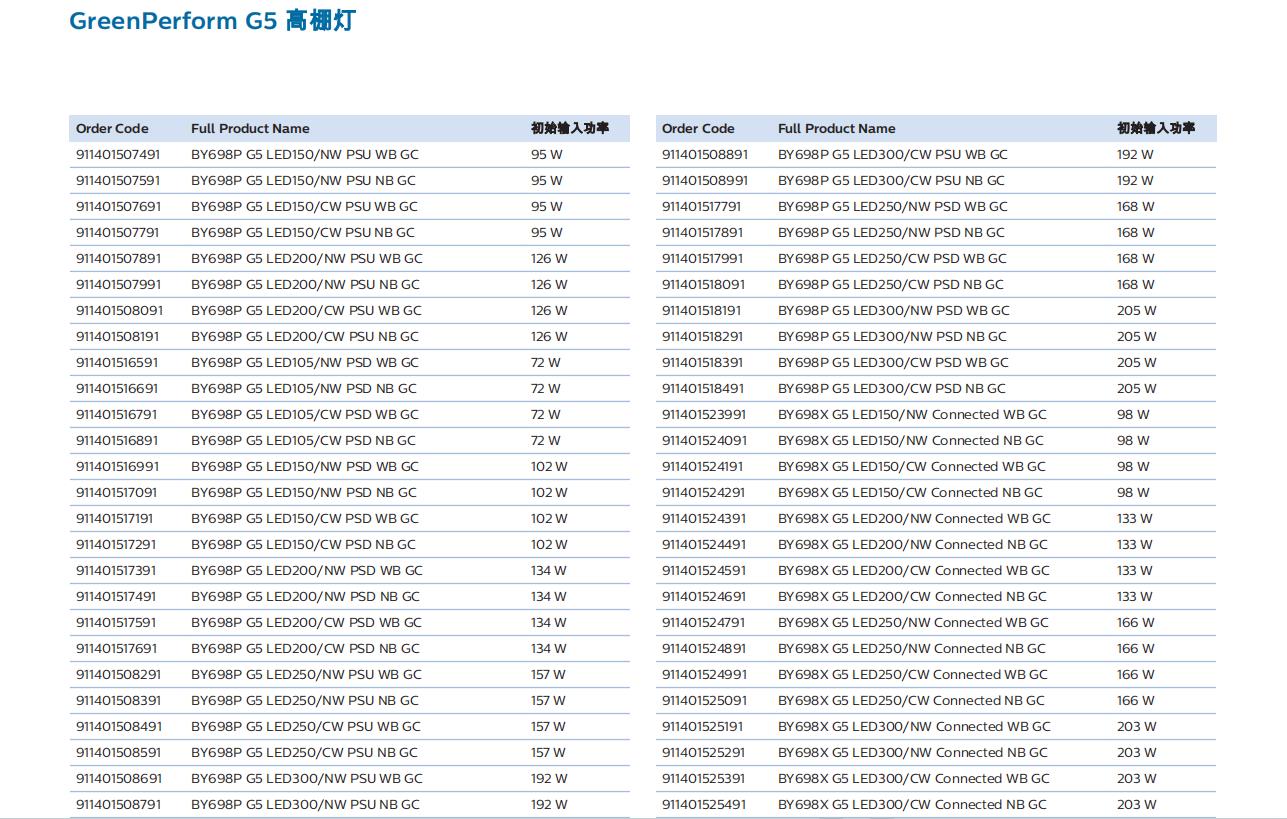Click product BY698P G5 LED200/NW PSD NB GC
The width and height of the screenshot is (1287, 819).
click(305, 597)
